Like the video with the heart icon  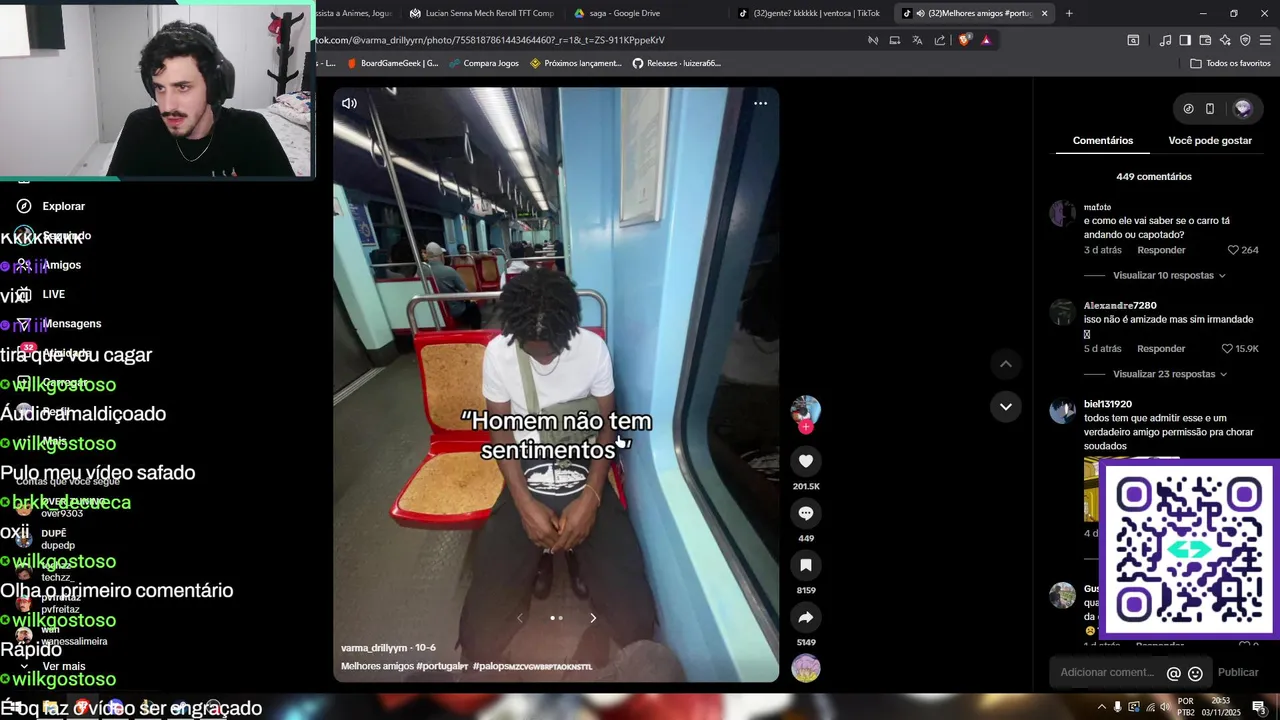(x=806, y=461)
